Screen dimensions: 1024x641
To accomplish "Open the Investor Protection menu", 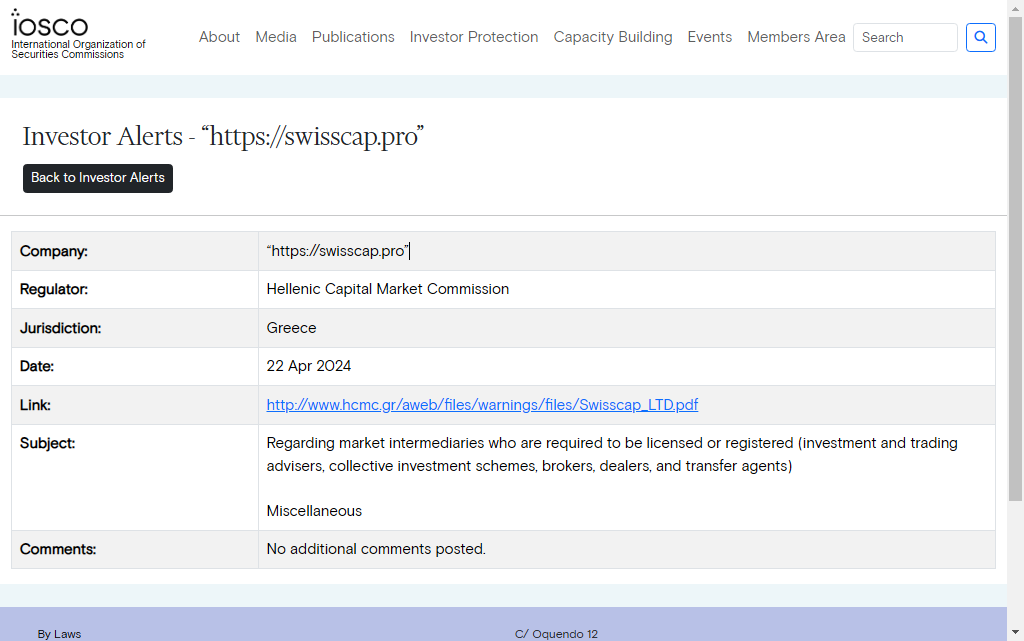I will pyautogui.click(x=474, y=37).
